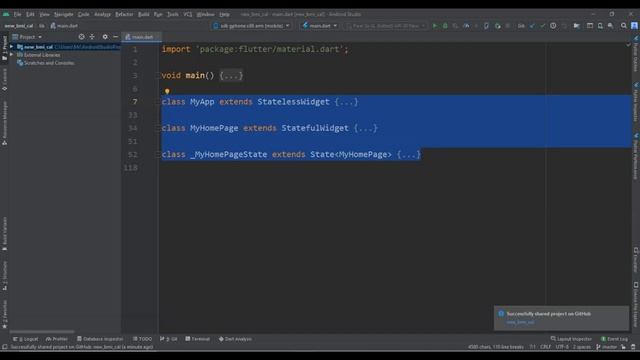The image size is (640, 360).
Task: Expand folded _MyHomePageState class body
Action: point(409,155)
